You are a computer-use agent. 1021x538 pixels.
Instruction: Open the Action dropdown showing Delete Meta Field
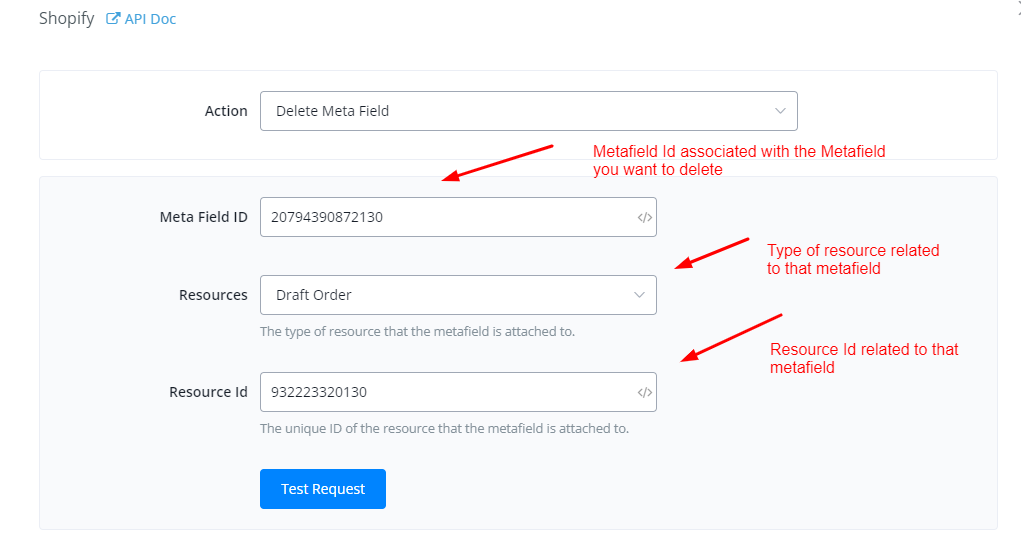pos(527,111)
